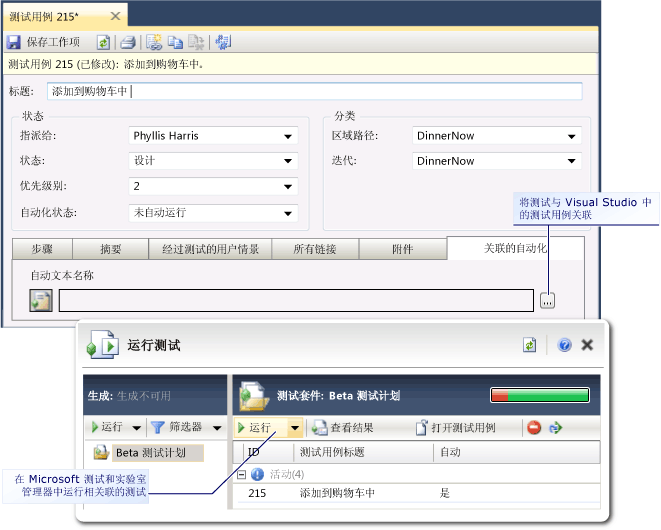Click the View Results icon
661x530 pixels.
[x=320, y=428]
